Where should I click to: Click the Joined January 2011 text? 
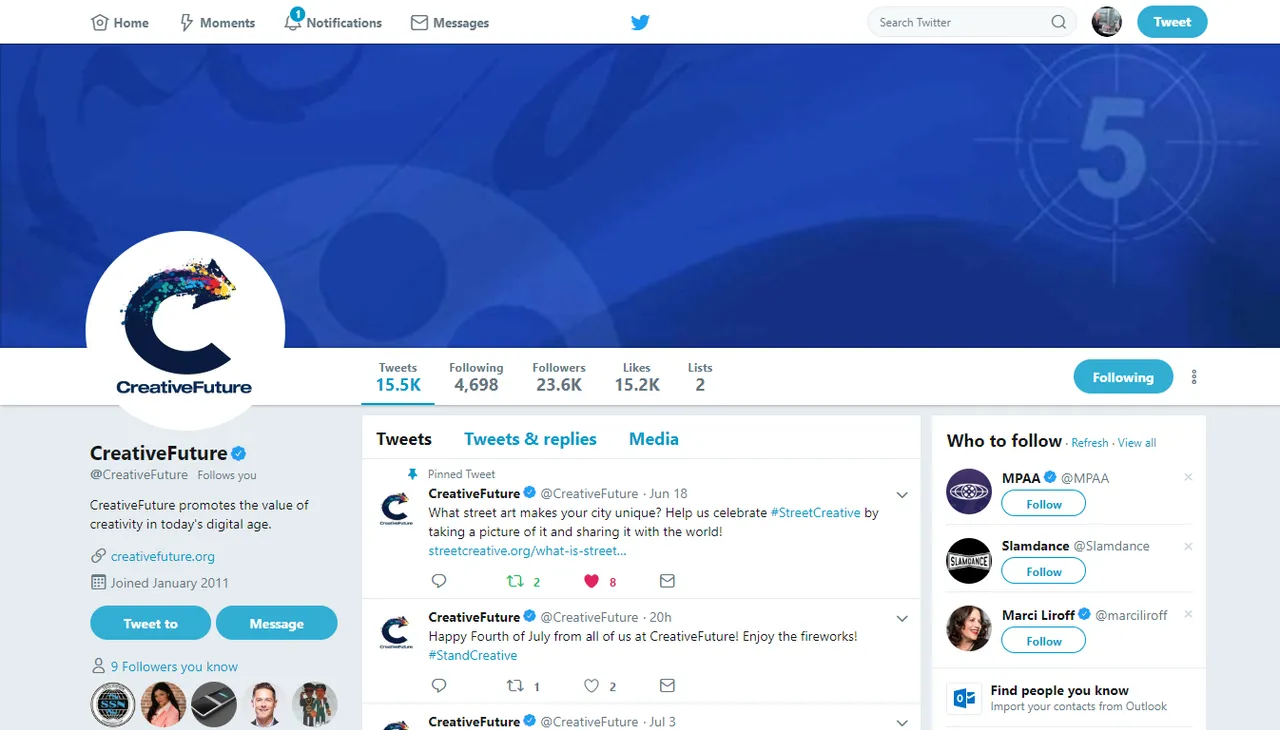click(170, 583)
